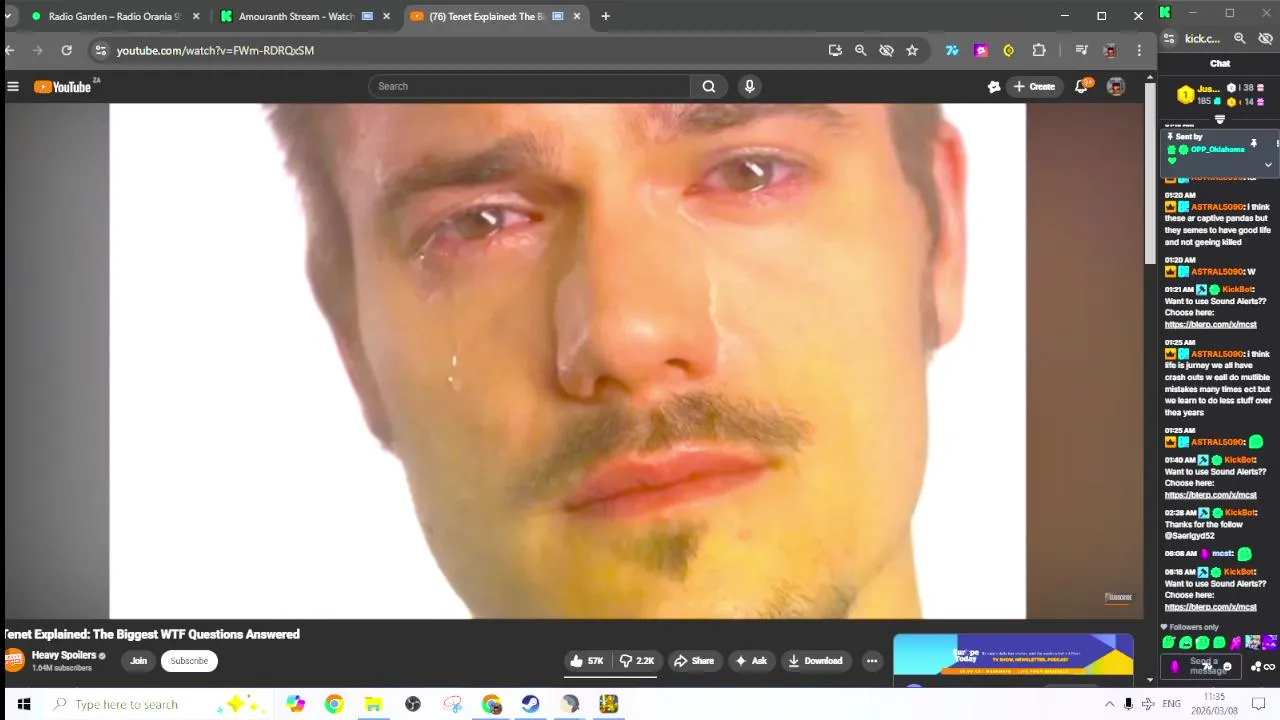Click the crossed-eye icon in Chrome address bar
1280x720 pixels.
tap(886, 50)
